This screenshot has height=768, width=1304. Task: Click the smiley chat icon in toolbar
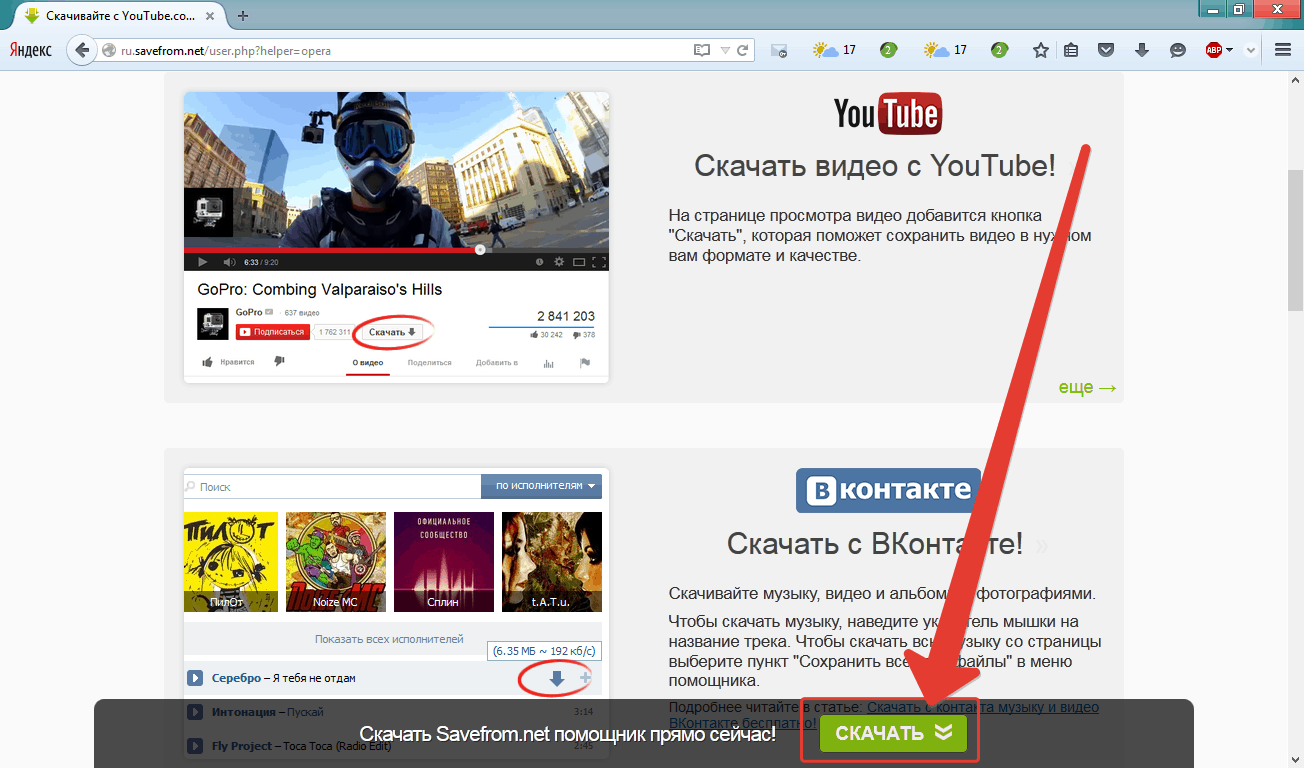(x=1178, y=50)
